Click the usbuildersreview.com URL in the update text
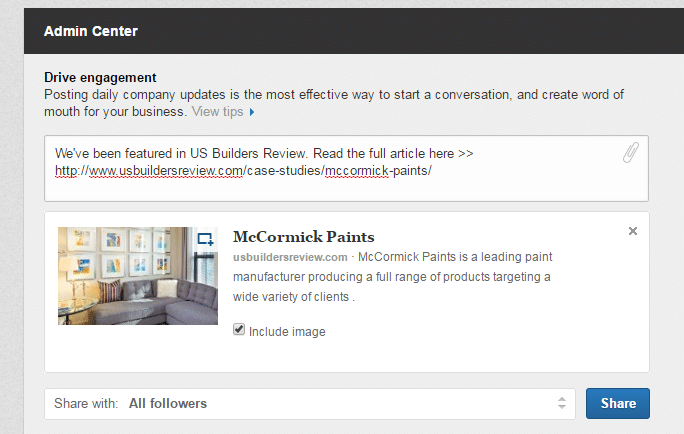Viewport: 684px width, 434px height. [243, 170]
